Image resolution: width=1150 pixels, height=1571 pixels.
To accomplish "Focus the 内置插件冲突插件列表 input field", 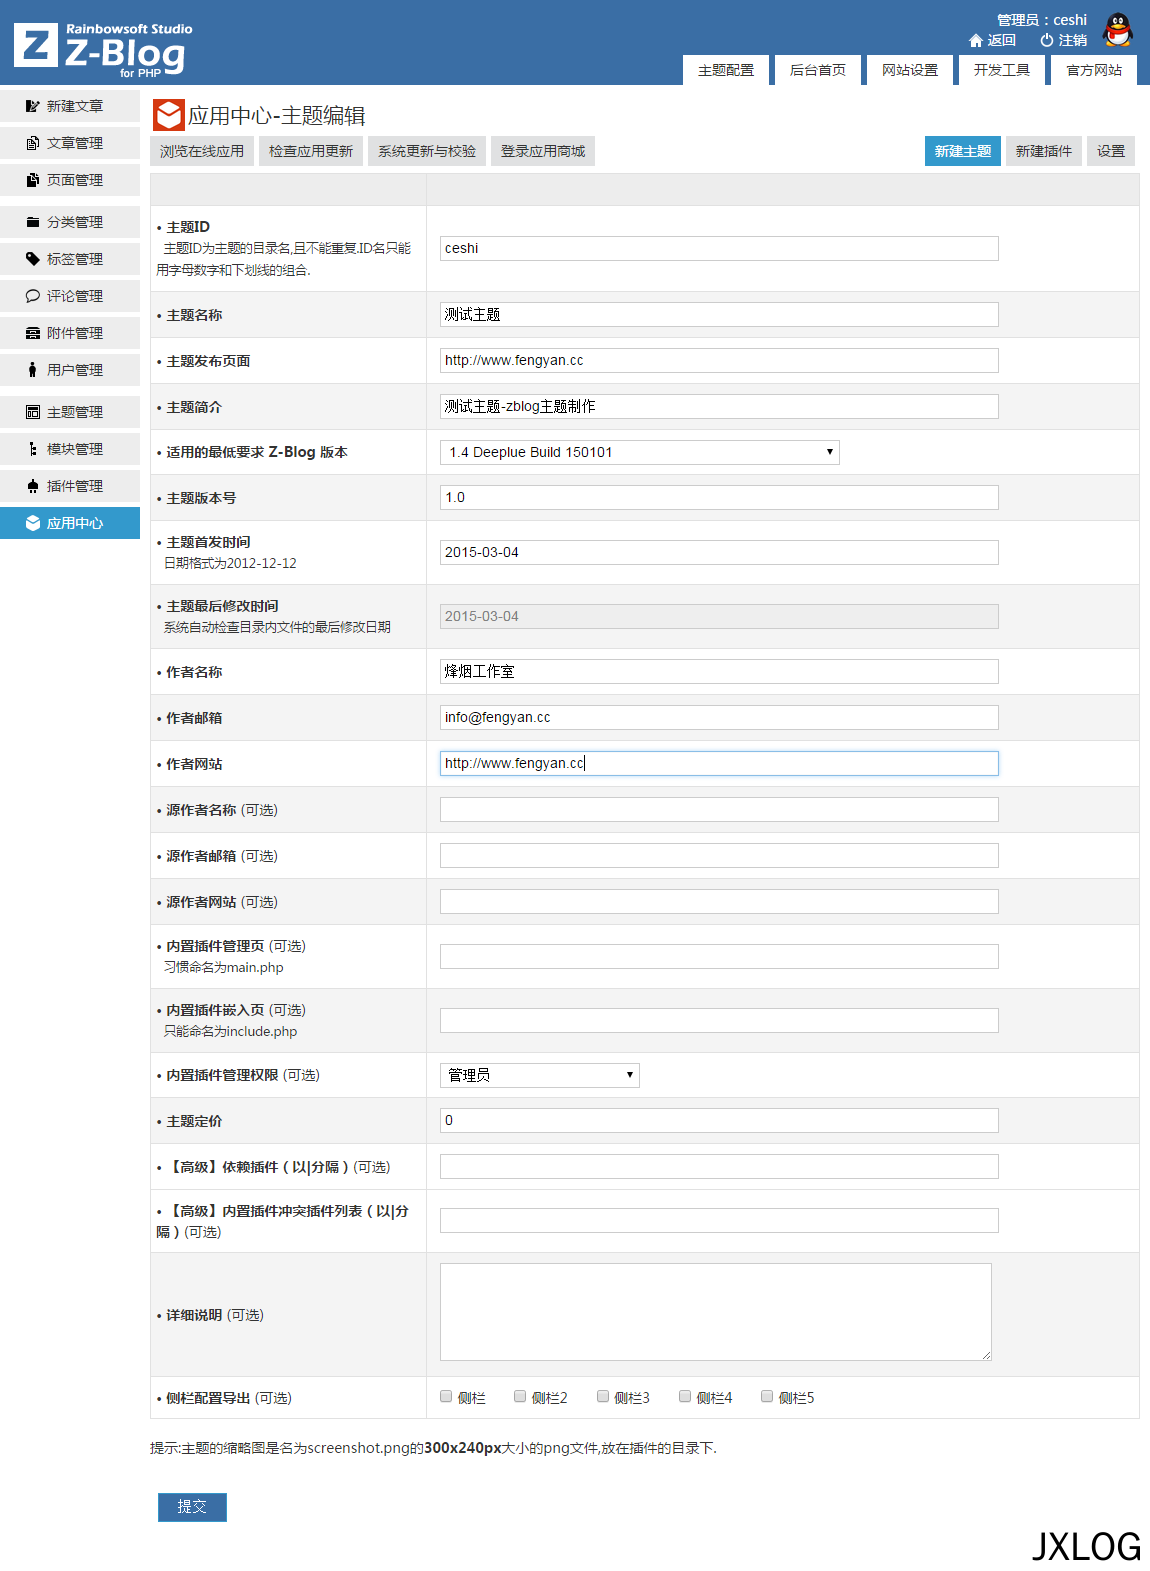I will pyautogui.click(x=719, y=1220).
